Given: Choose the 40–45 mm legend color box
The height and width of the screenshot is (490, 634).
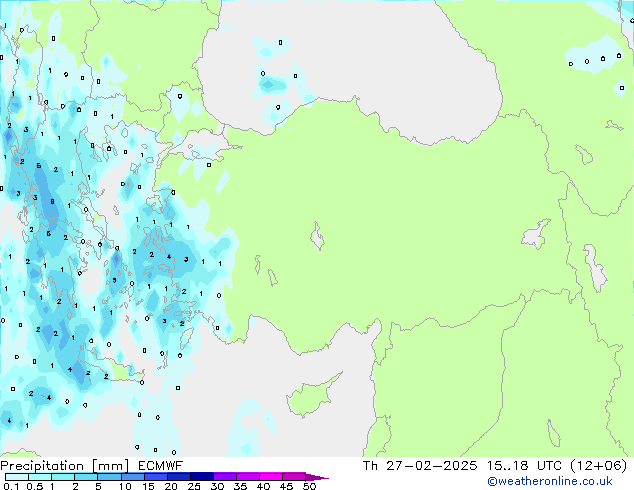Looking at the screenshot, I should pos(271,477).
